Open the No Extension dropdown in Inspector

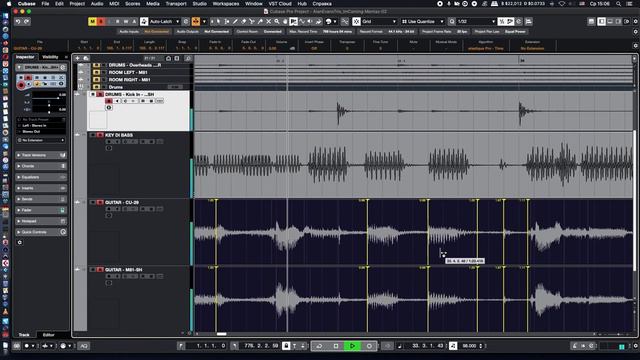41,140
